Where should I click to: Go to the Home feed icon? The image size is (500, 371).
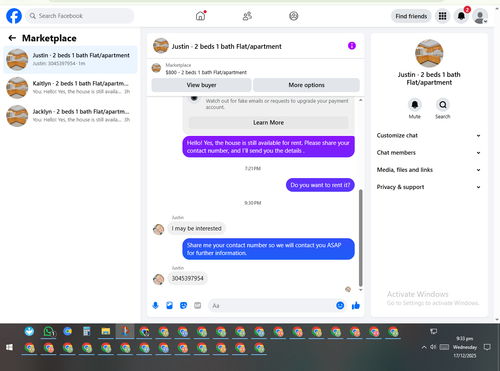200,16
